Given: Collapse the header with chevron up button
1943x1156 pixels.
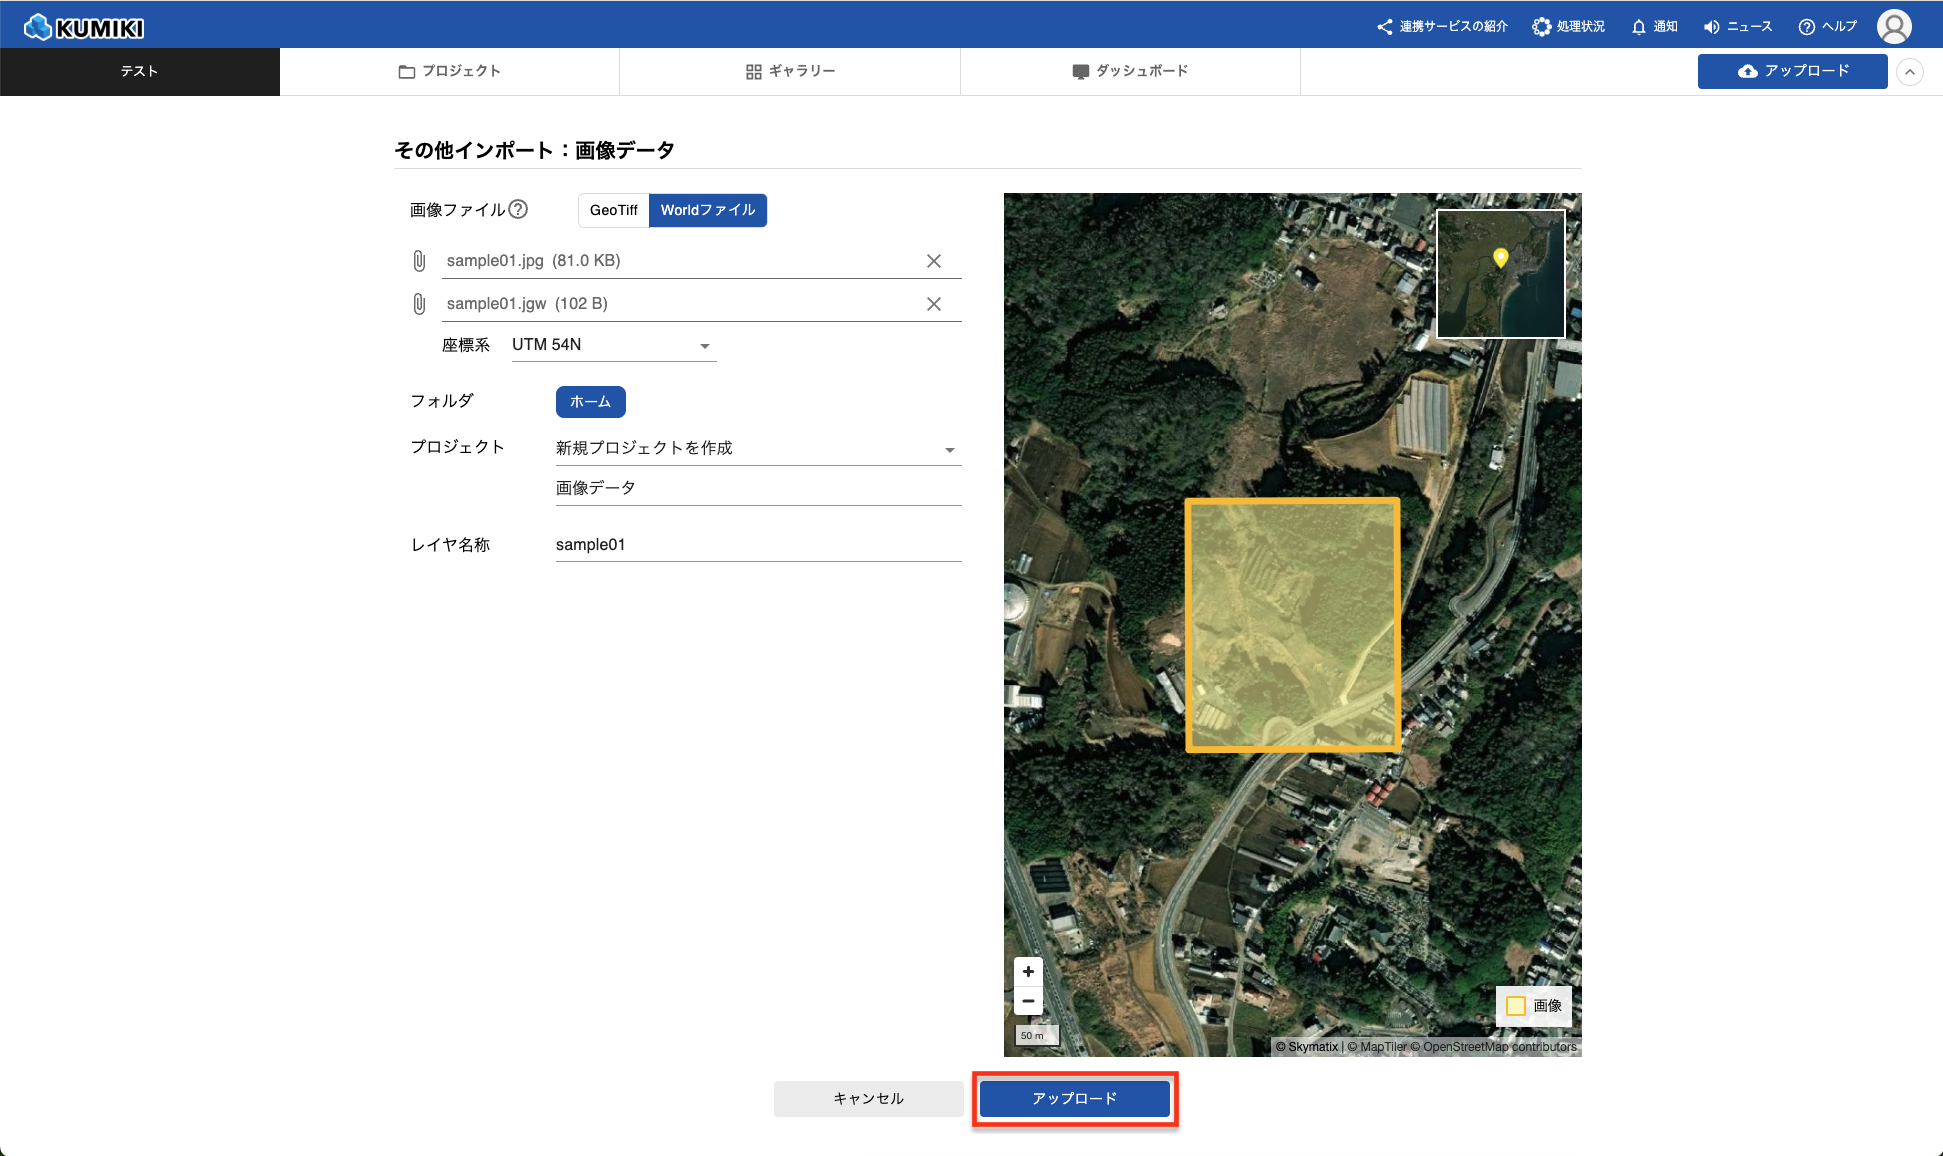Looking at the screenshot, I should click(x=1909, y=72).
